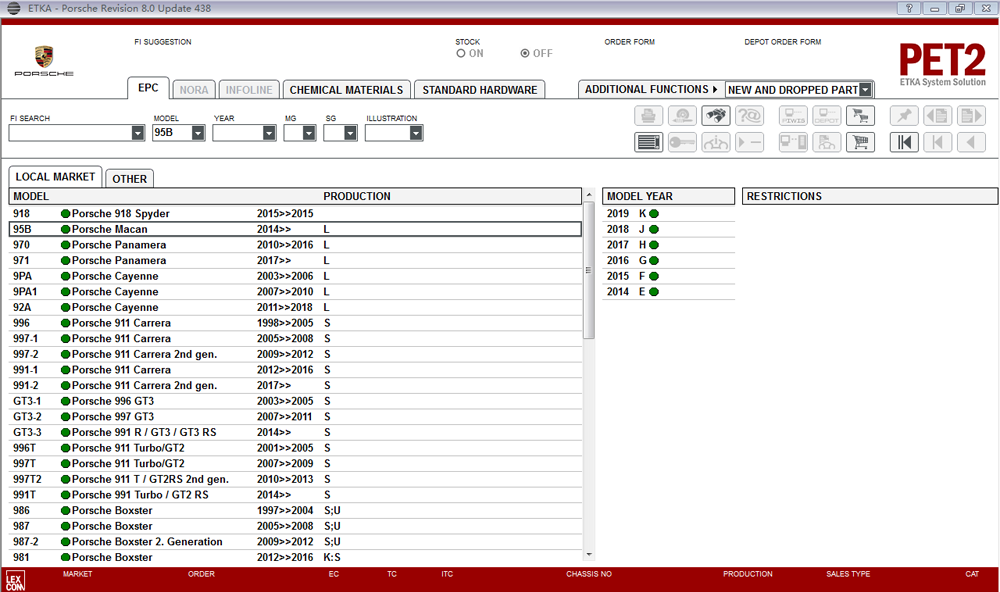Set STOCK to OFF

pyautogui.click(x=525, y=54)
